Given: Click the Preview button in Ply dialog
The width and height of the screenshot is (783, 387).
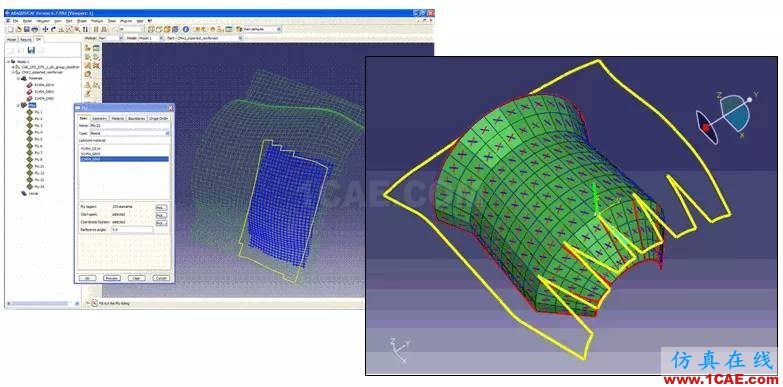Looking at the screenshot, I should pyautogui.click(x=111, y=278).
